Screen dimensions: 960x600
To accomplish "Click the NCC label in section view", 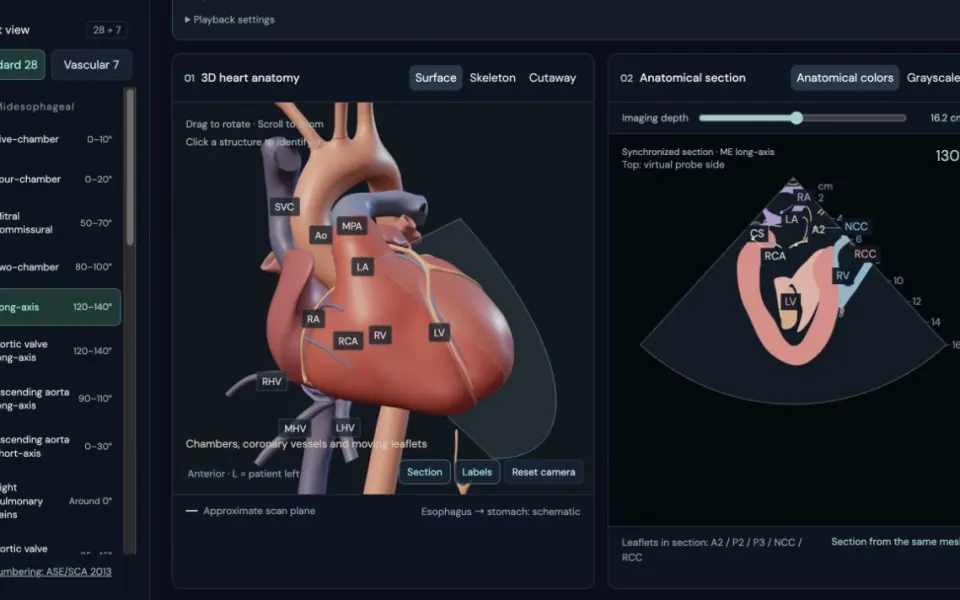I will tap(856, 227).
